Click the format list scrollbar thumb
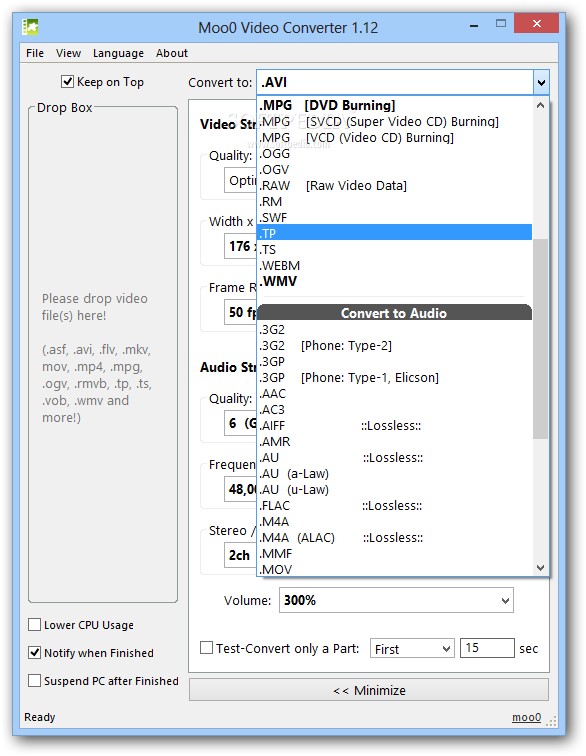Screen dimensions: 586x756 coord(541,338)
